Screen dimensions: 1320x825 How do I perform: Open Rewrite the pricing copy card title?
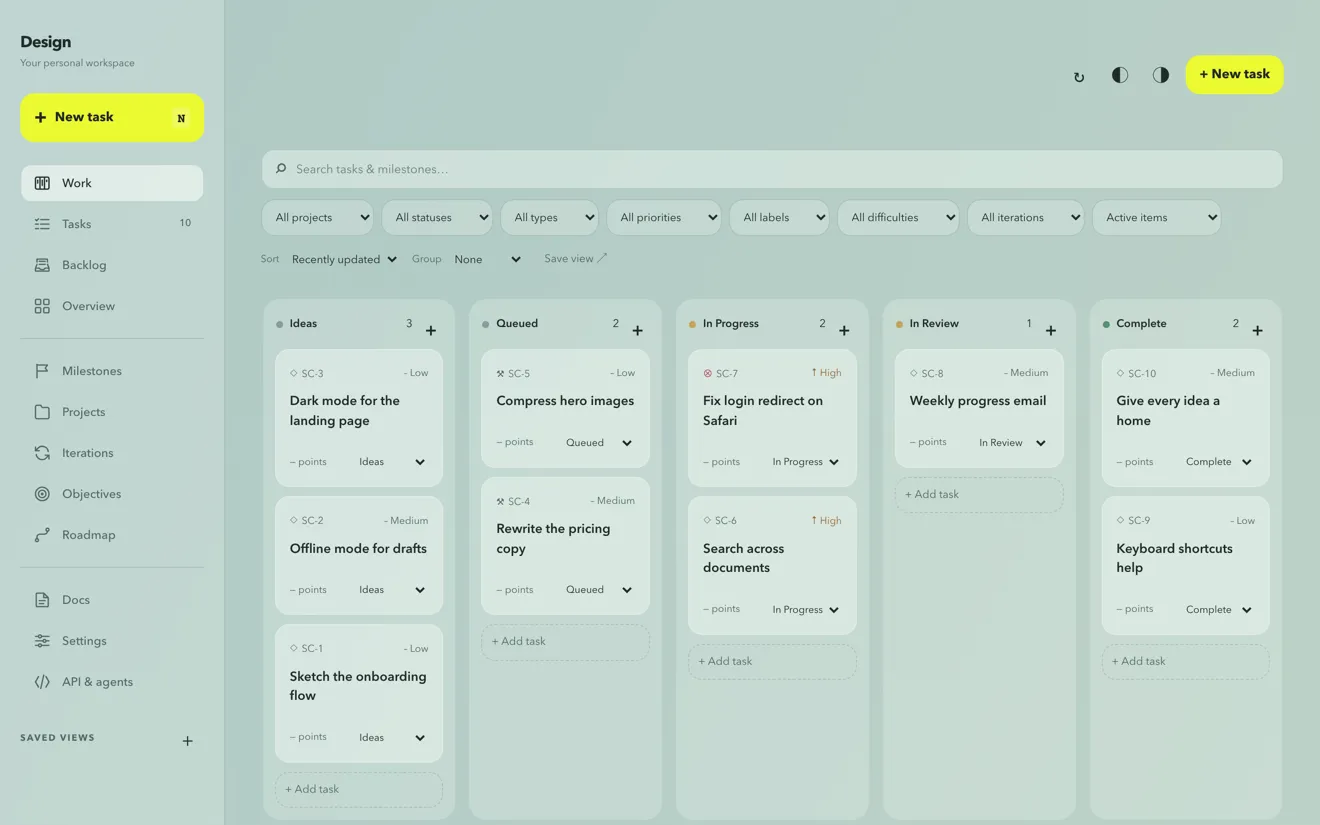[553, 538]
